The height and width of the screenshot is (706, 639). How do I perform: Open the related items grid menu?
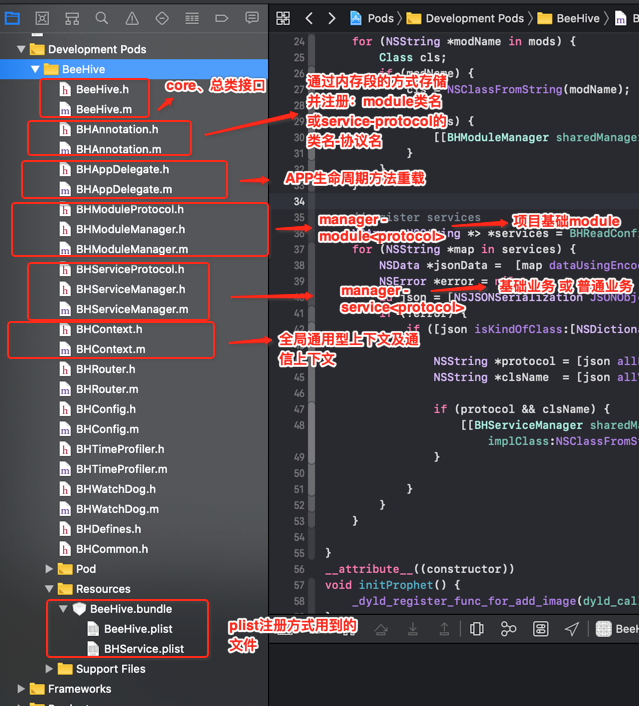(x=283, y=18)
